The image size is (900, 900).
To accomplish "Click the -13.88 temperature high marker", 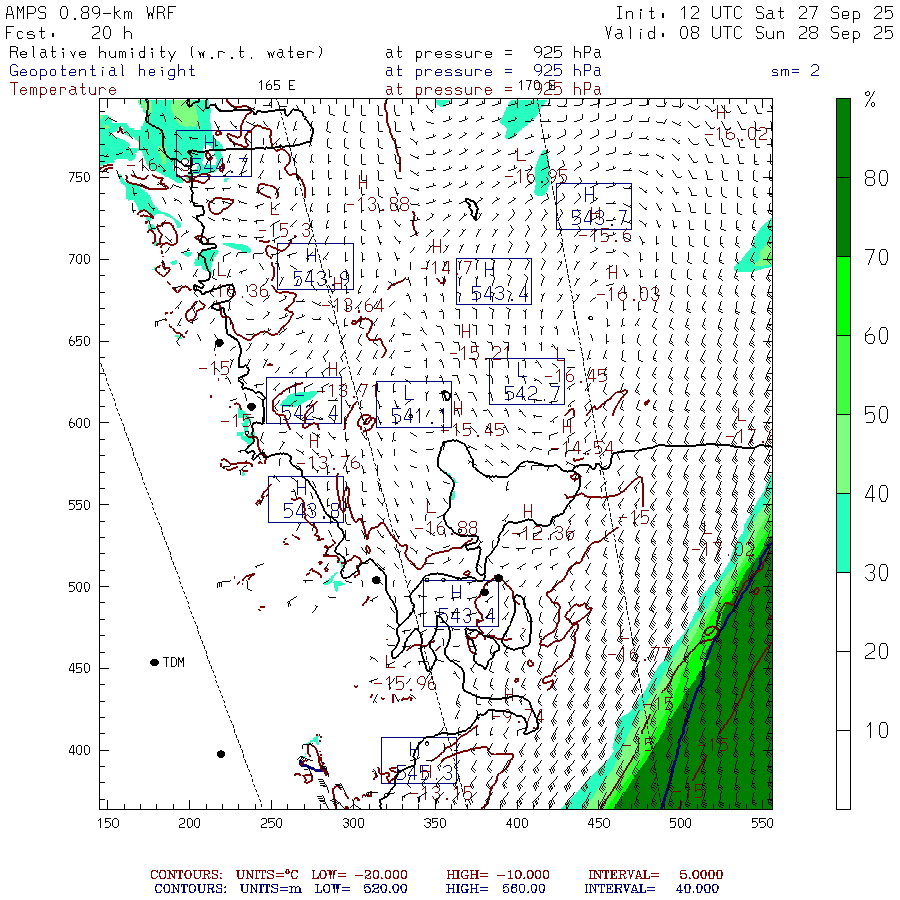I will pos(382,204).
